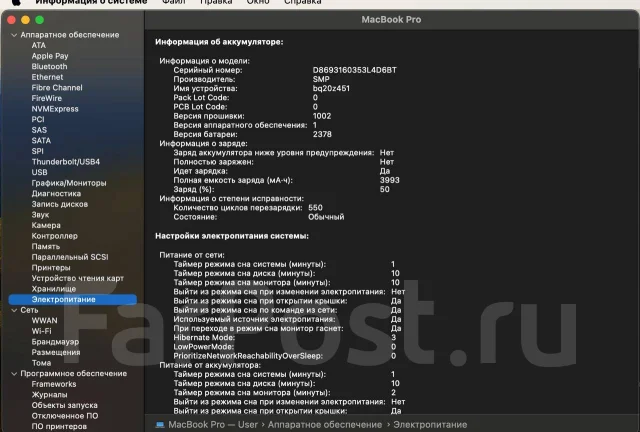Select Ethernet in the sidebar
The image size is (640, 432).
point(47,77)
